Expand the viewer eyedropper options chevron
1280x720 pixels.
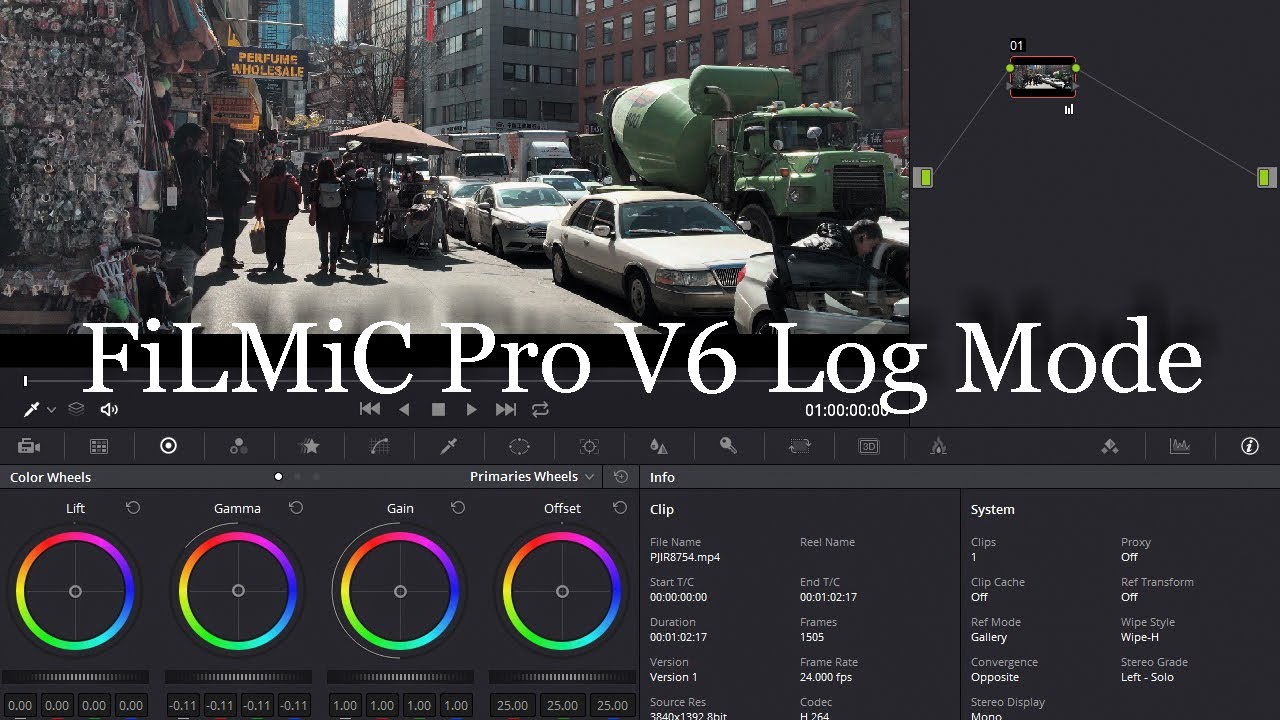[x=51, y=410]
